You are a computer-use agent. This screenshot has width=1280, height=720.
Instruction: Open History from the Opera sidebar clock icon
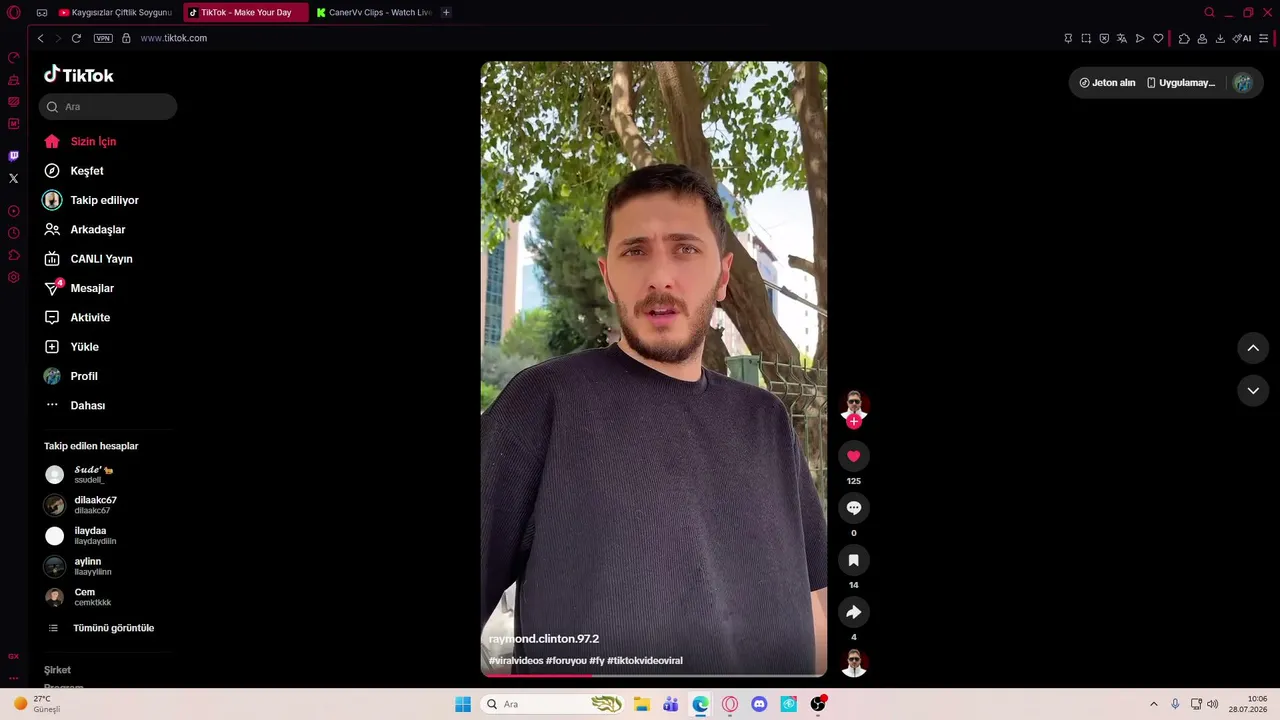[x=13, y=233]
